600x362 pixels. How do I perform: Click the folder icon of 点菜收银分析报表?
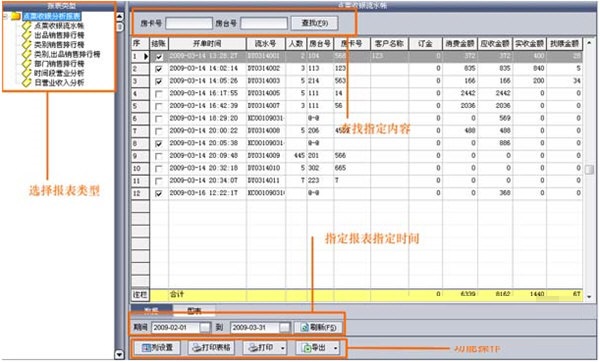pyautogui.click(x=16, y=16)
